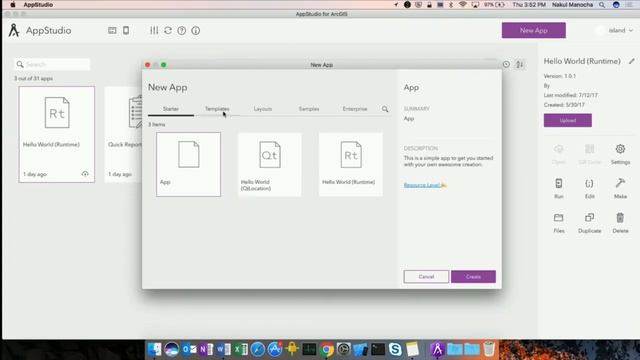Viewport: 640px width, 360px height.
Task: Click the refresh icon in the AppStudio toolbar
Action: pos(168,31)
